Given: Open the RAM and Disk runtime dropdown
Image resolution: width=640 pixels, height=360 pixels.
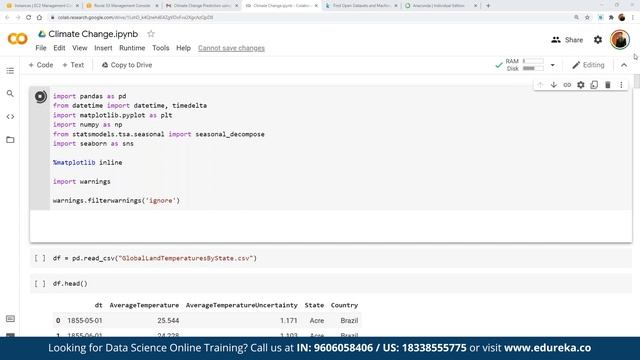Looking at the screenshot, I should [x=553, y=65].
